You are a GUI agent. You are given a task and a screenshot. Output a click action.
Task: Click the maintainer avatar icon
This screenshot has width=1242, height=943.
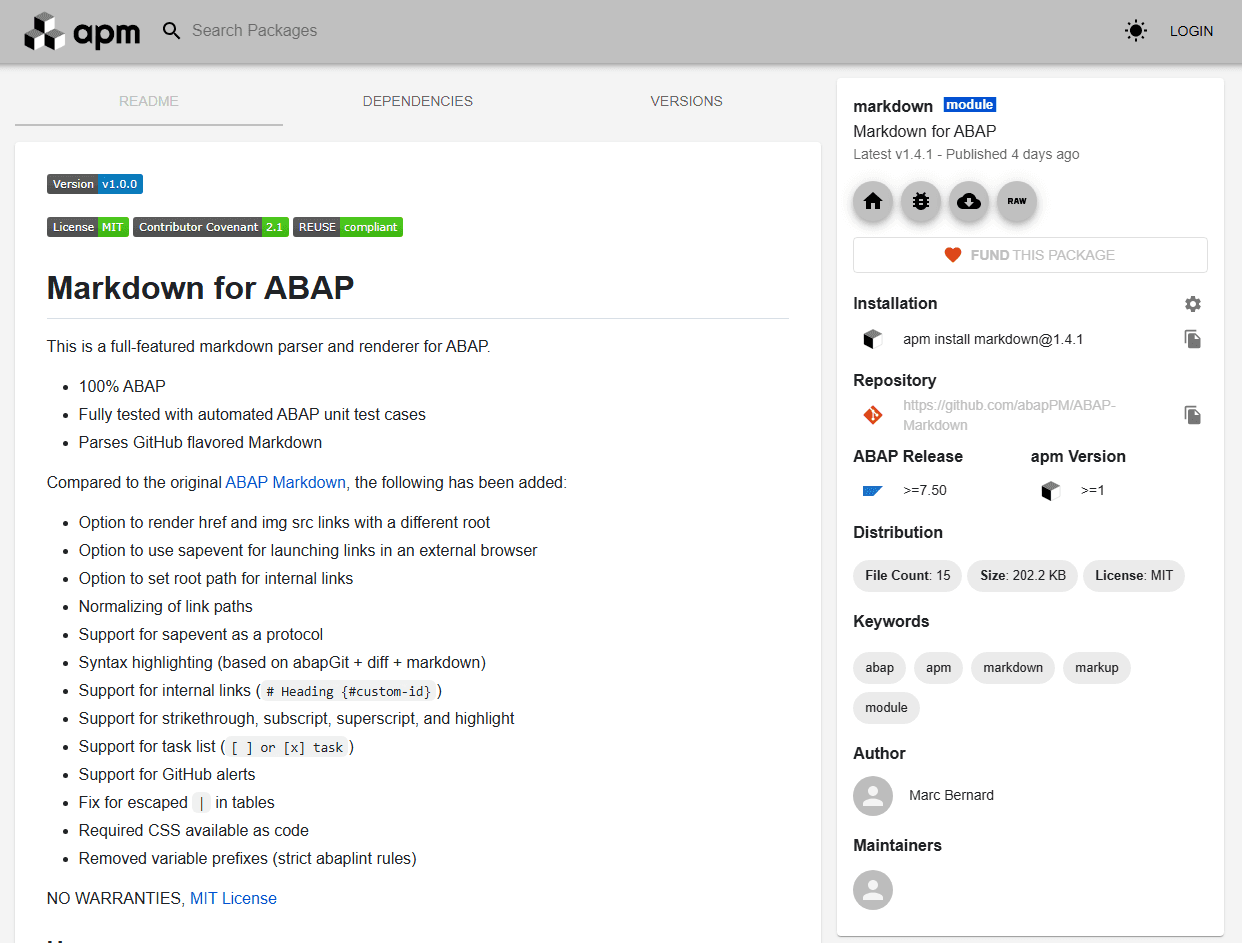[873, 890]
